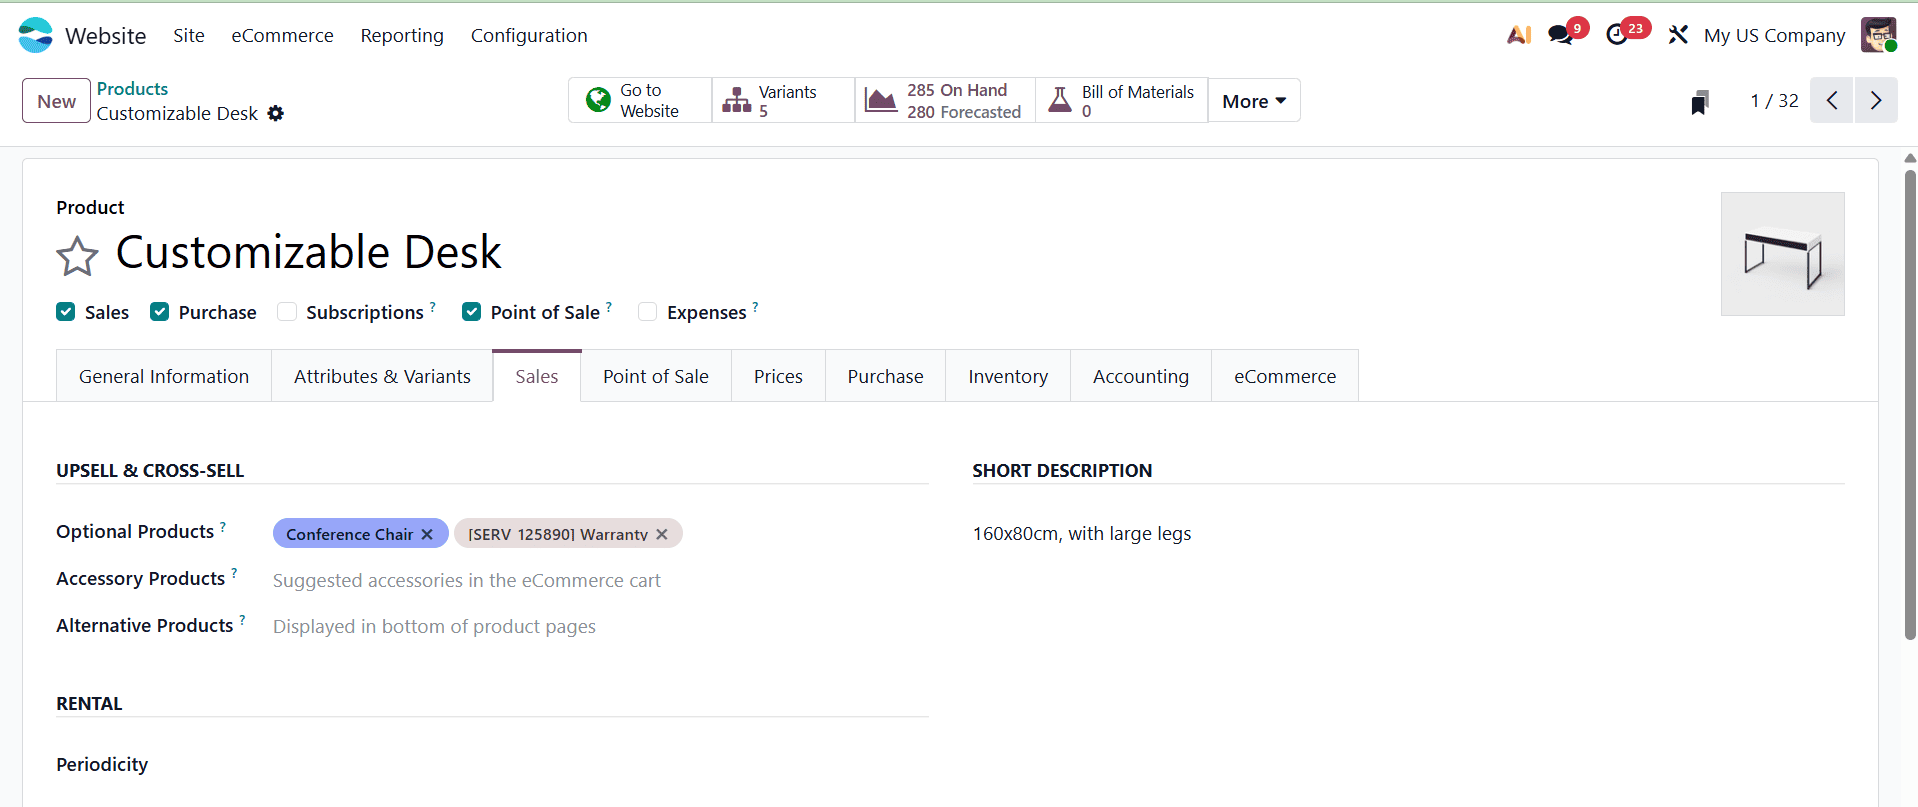Viewport: 1918px width, 807px height.
Task: Open the chat messages icon
Action: (1560, 35)
